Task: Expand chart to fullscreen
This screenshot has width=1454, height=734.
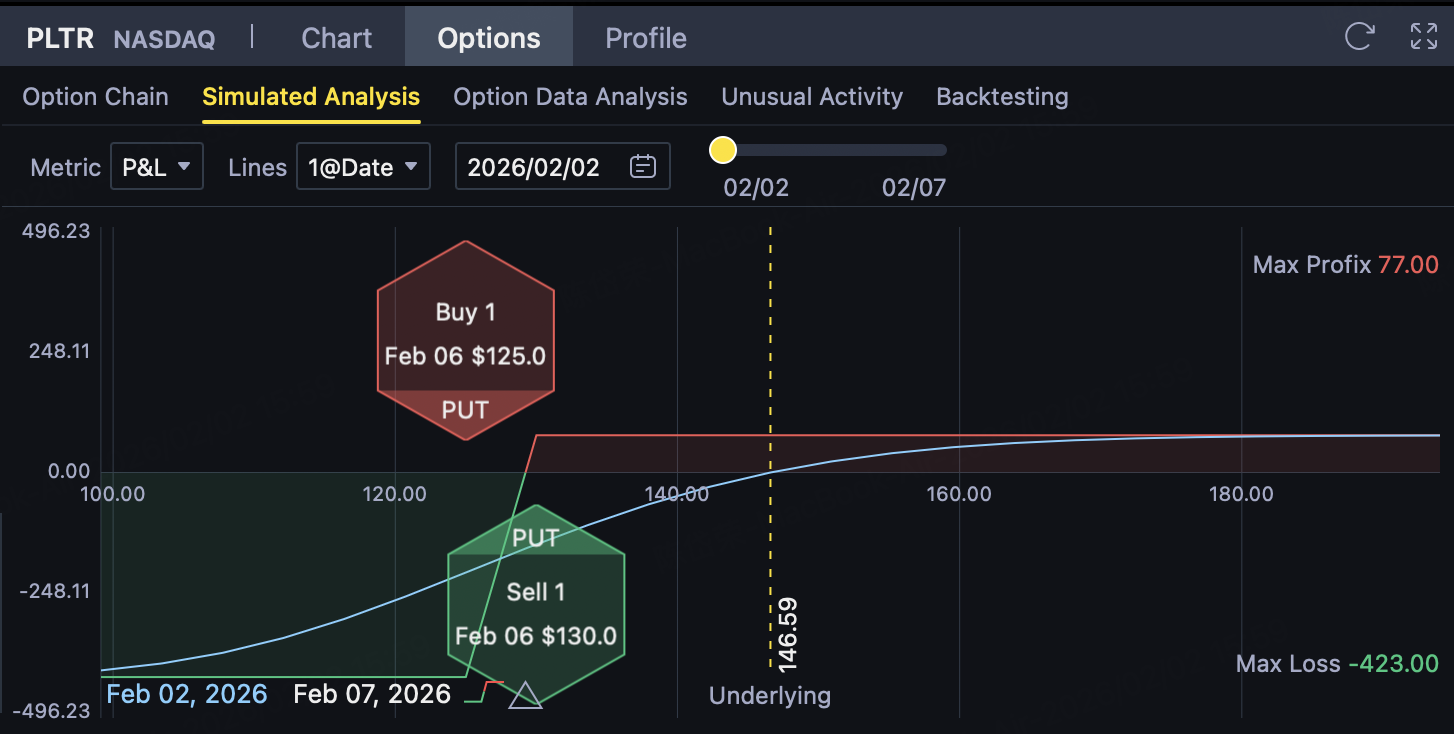Action: (x=1423, y=37)
